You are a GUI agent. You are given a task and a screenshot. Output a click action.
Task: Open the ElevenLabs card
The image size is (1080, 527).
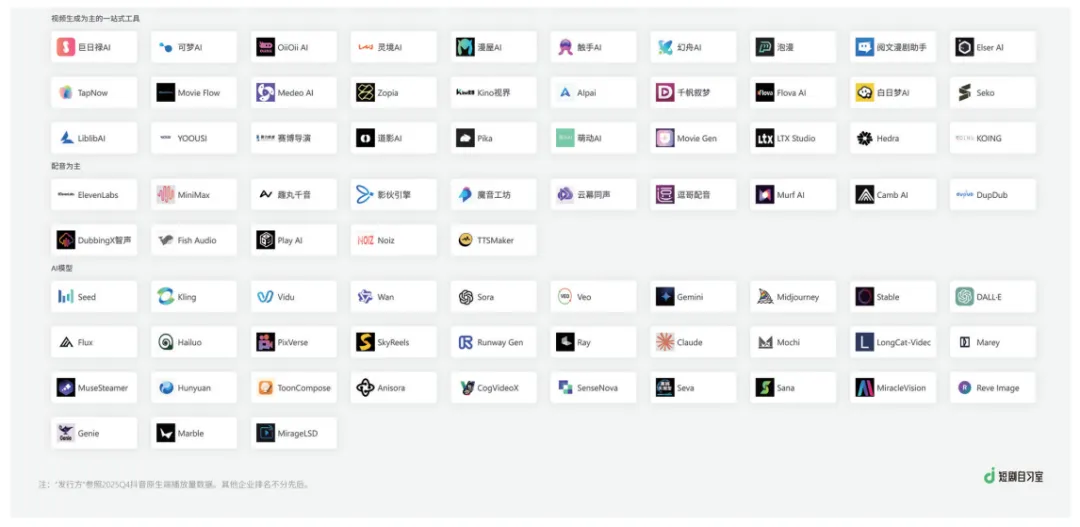[x=94, y=194]
